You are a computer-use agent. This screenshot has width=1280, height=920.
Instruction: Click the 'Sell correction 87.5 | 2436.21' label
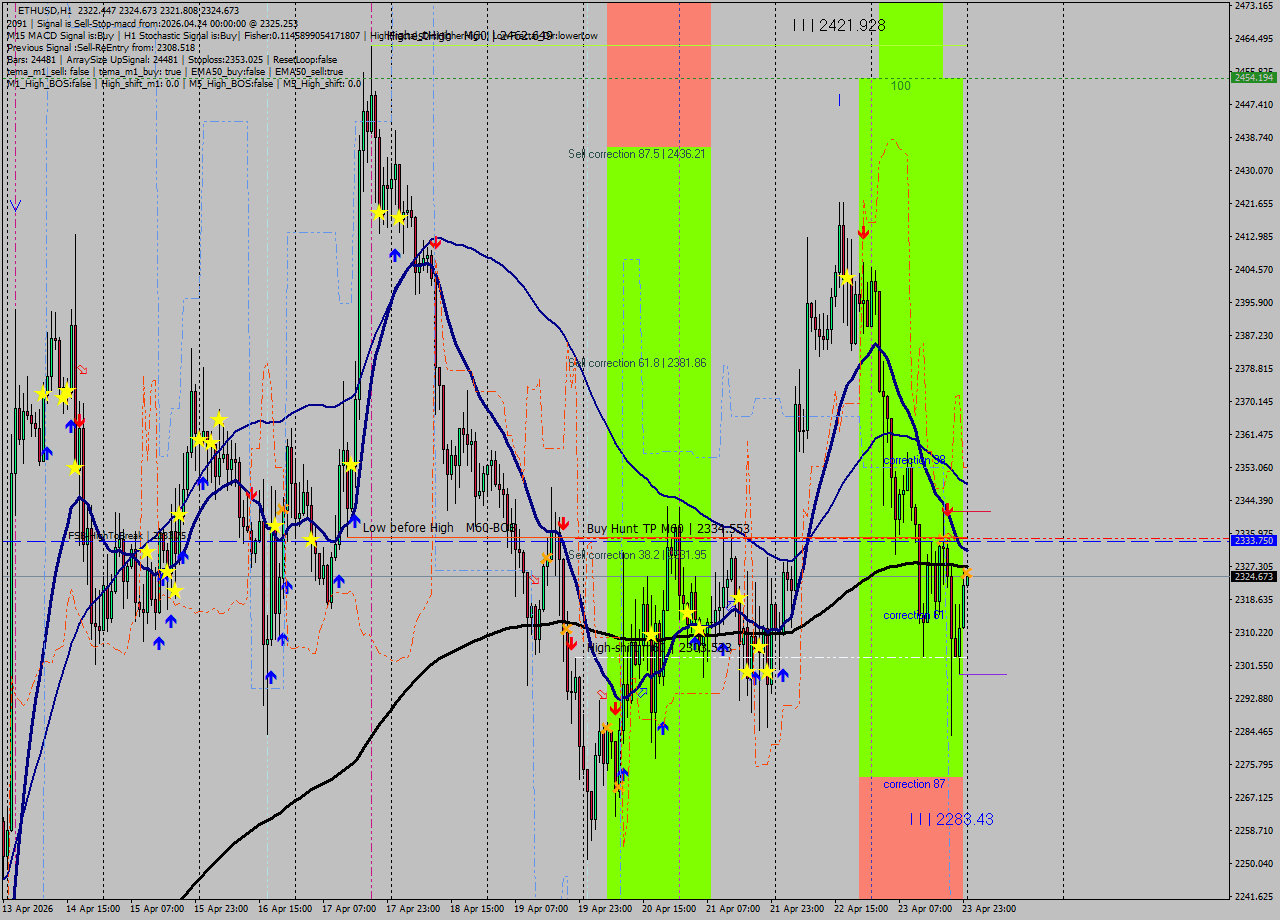[x=637, y=154]
